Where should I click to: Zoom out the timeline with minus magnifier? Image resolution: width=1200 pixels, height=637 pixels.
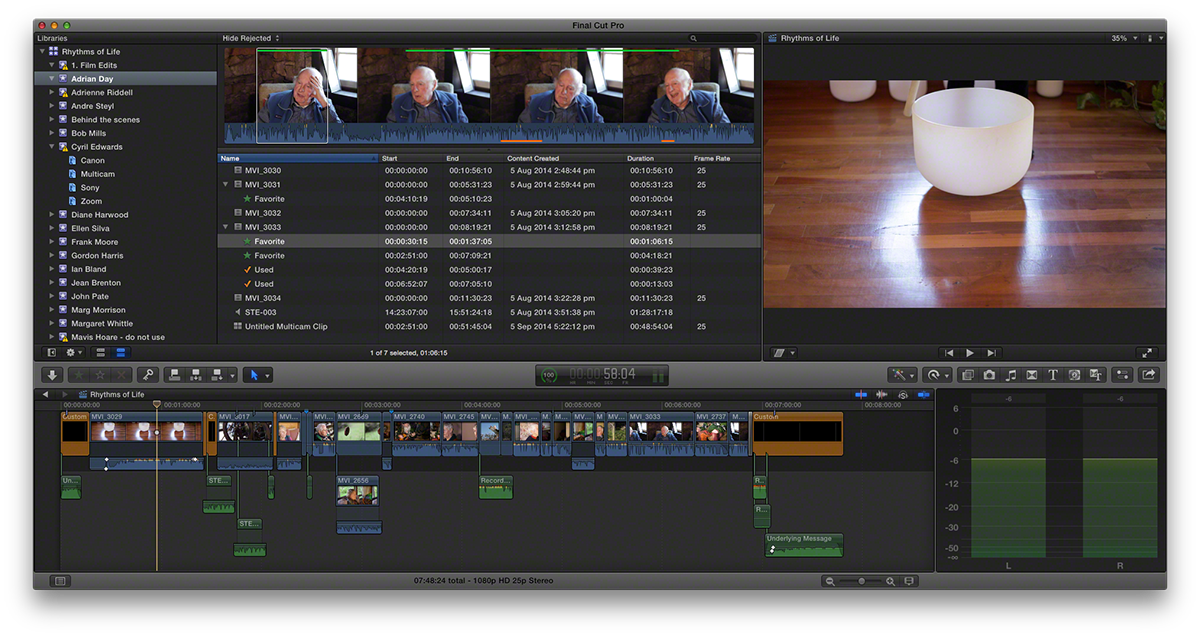[830, 581]
